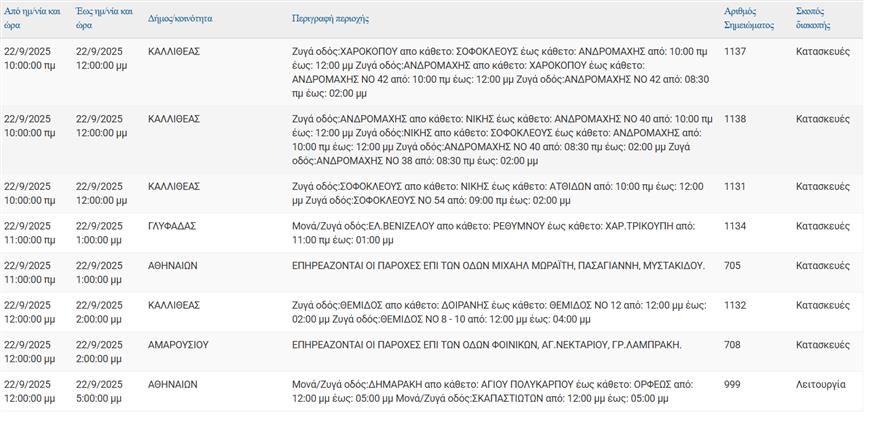Select note number 705 cell
The width and height of the screenshot is (873, 425).
[732, 266]
